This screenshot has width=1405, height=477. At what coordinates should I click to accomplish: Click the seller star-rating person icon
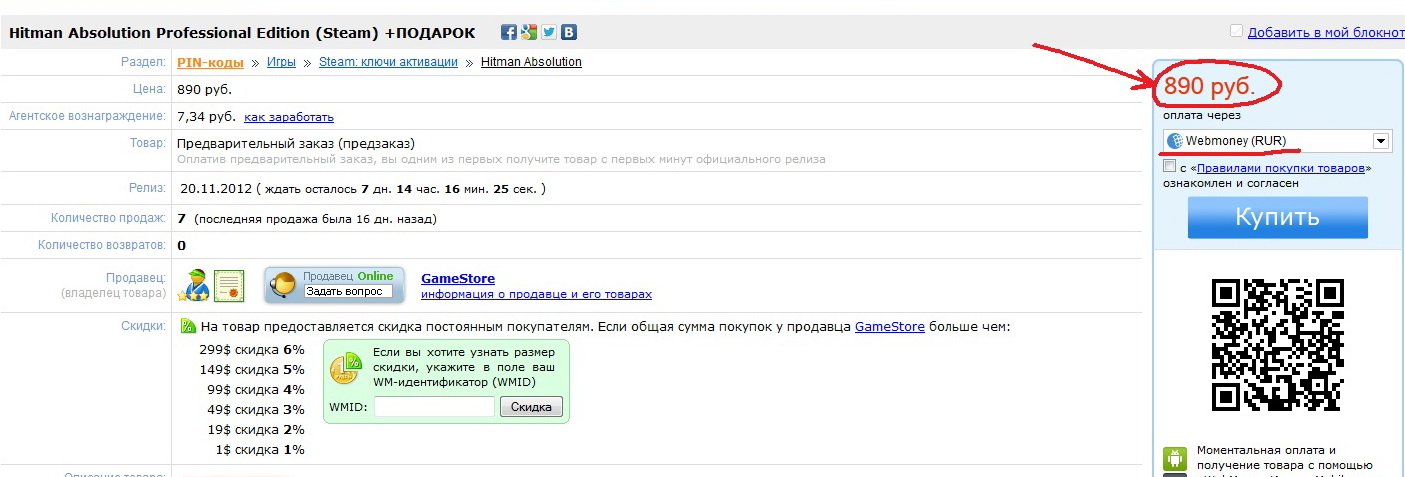pyautogui.click(x=193, y=285)
